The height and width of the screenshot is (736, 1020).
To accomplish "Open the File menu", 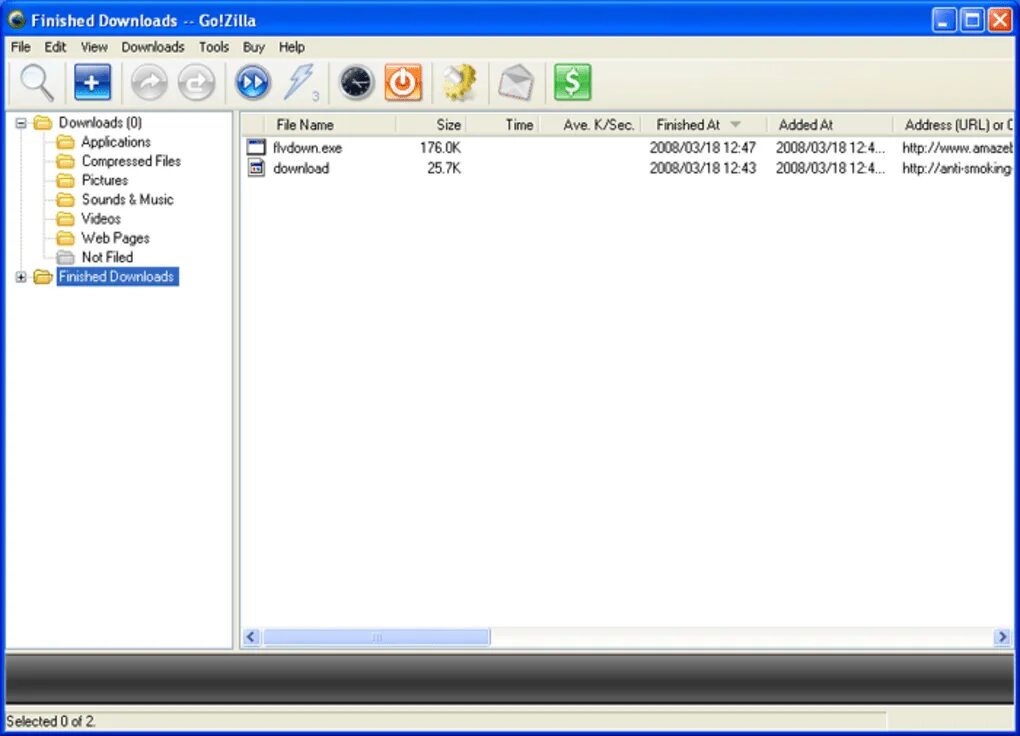I will tap(21, 47).
